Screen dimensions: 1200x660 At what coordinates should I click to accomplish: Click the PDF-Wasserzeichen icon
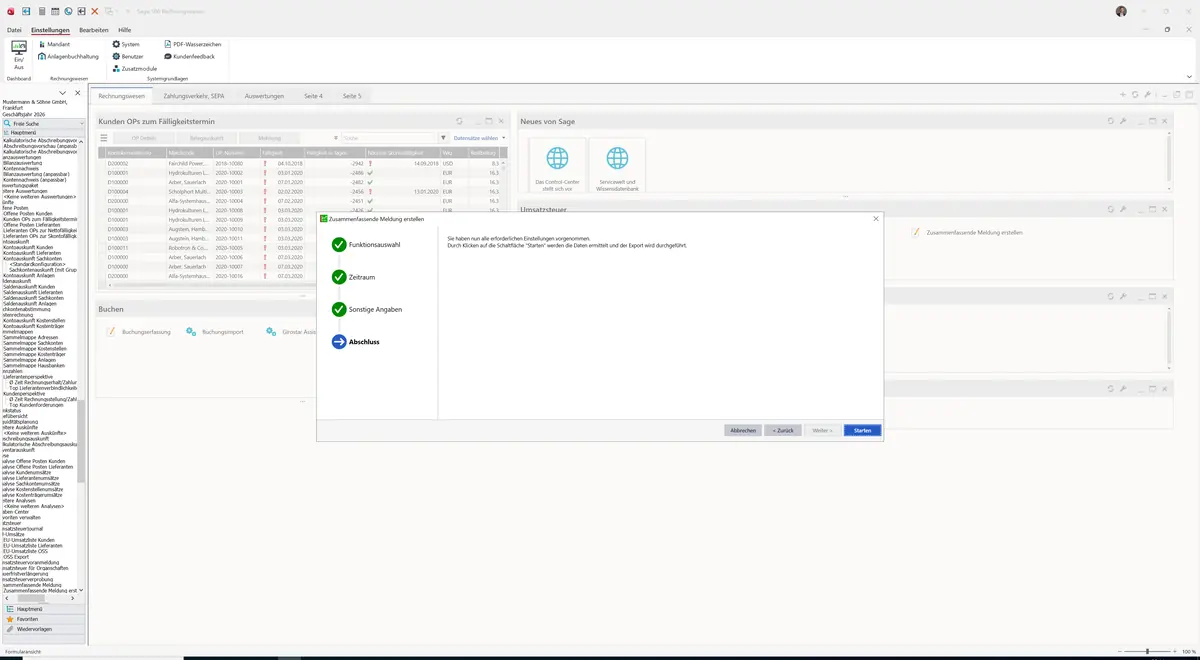pos(167,45)
